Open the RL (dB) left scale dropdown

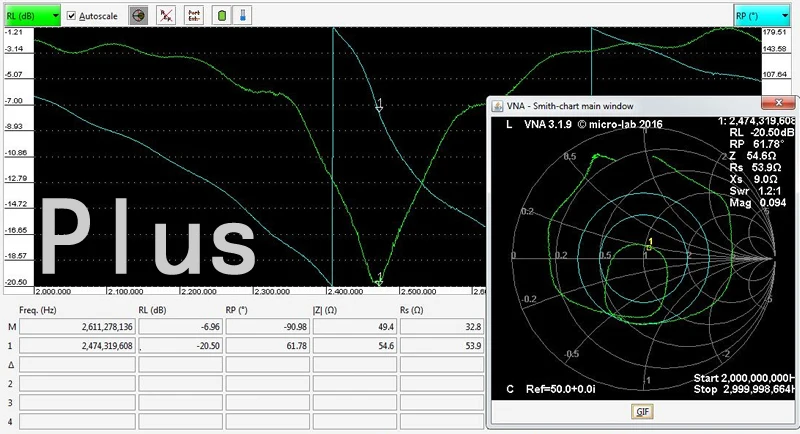click(x=32, y=16)
